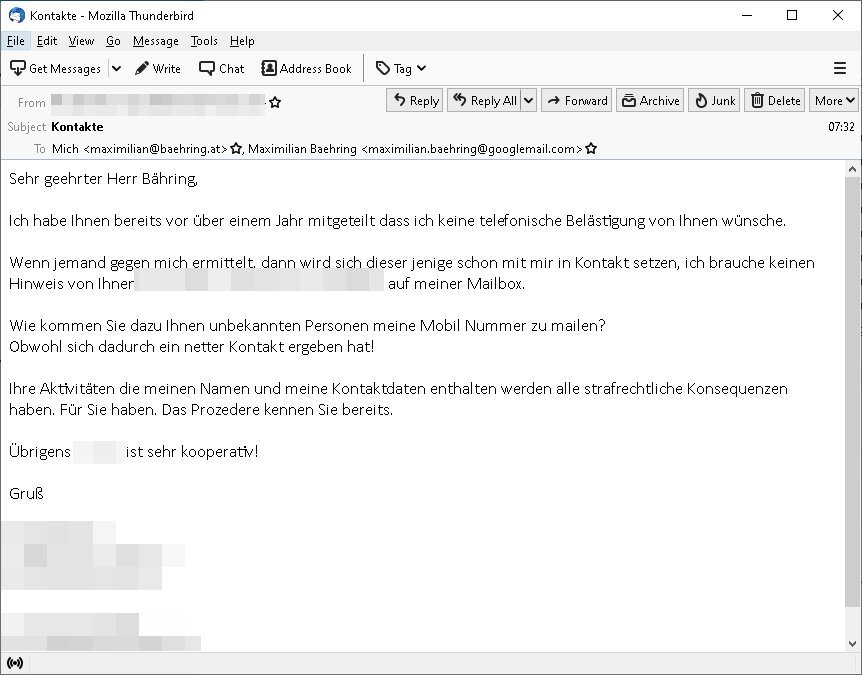Maximize the Thunderbird window

792,15
